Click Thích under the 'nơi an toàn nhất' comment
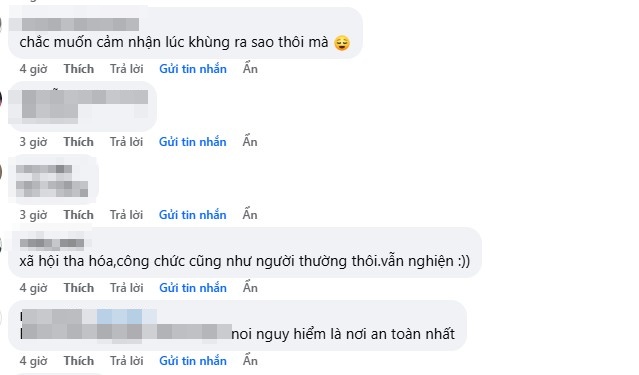Viewport: 639px width, 375px height. [x=79, y=361]
